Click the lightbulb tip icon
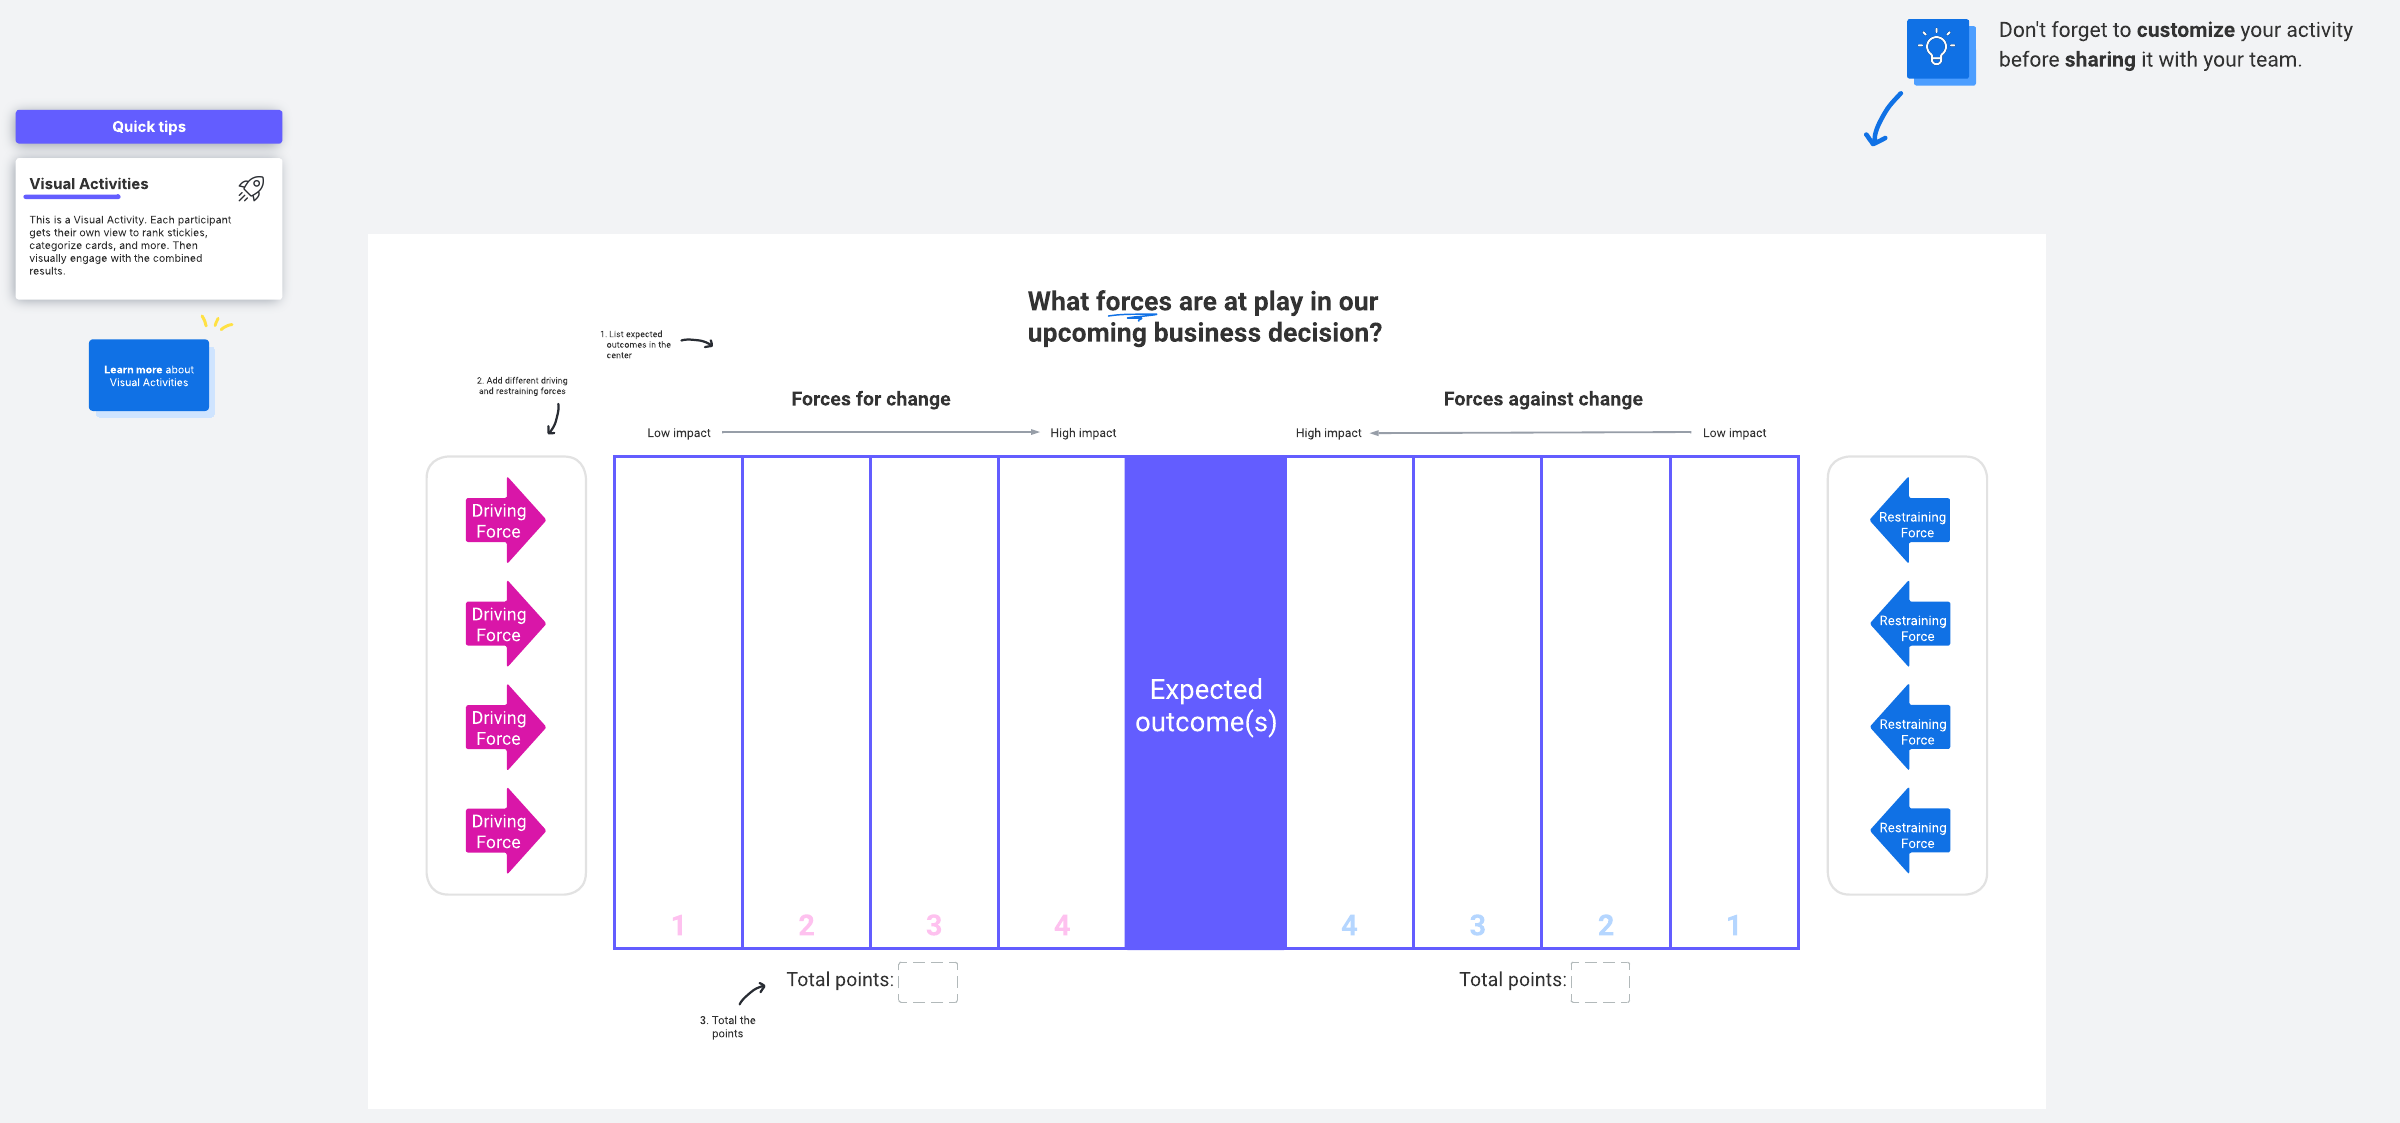 click(1938, 49)
